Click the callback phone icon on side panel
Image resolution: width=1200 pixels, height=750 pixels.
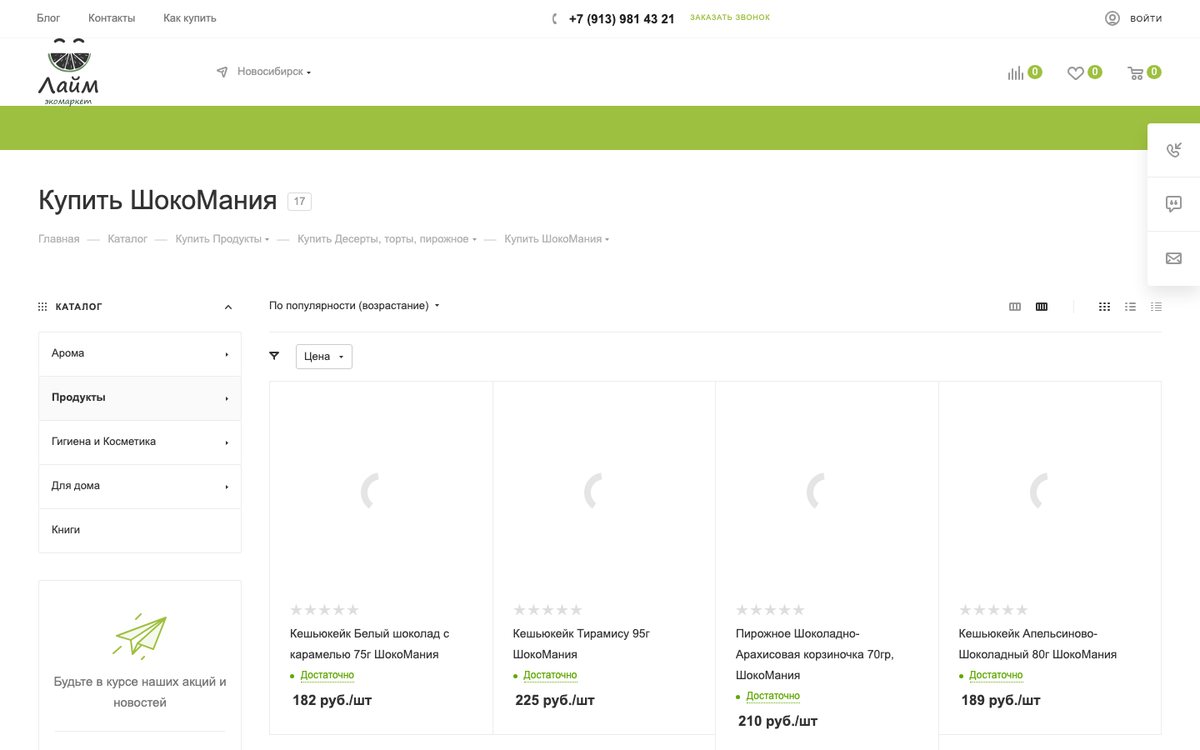click(x=1174, y=150)
